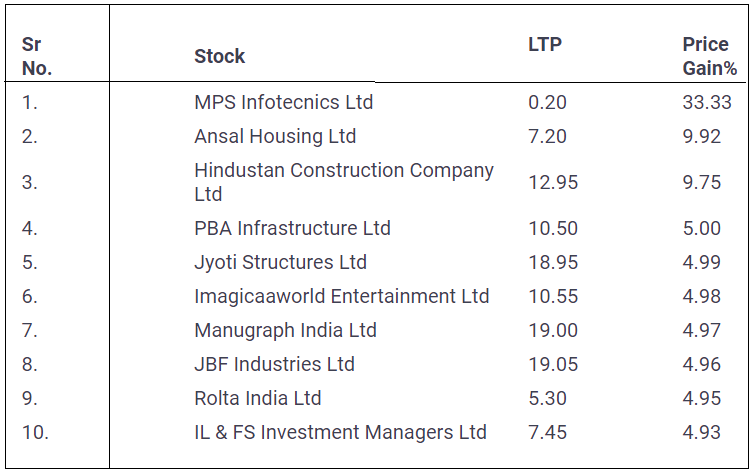This screenshot has width=754, height=475.
Task: Select the 0.20 LTP value
Action: click(547, 102)
